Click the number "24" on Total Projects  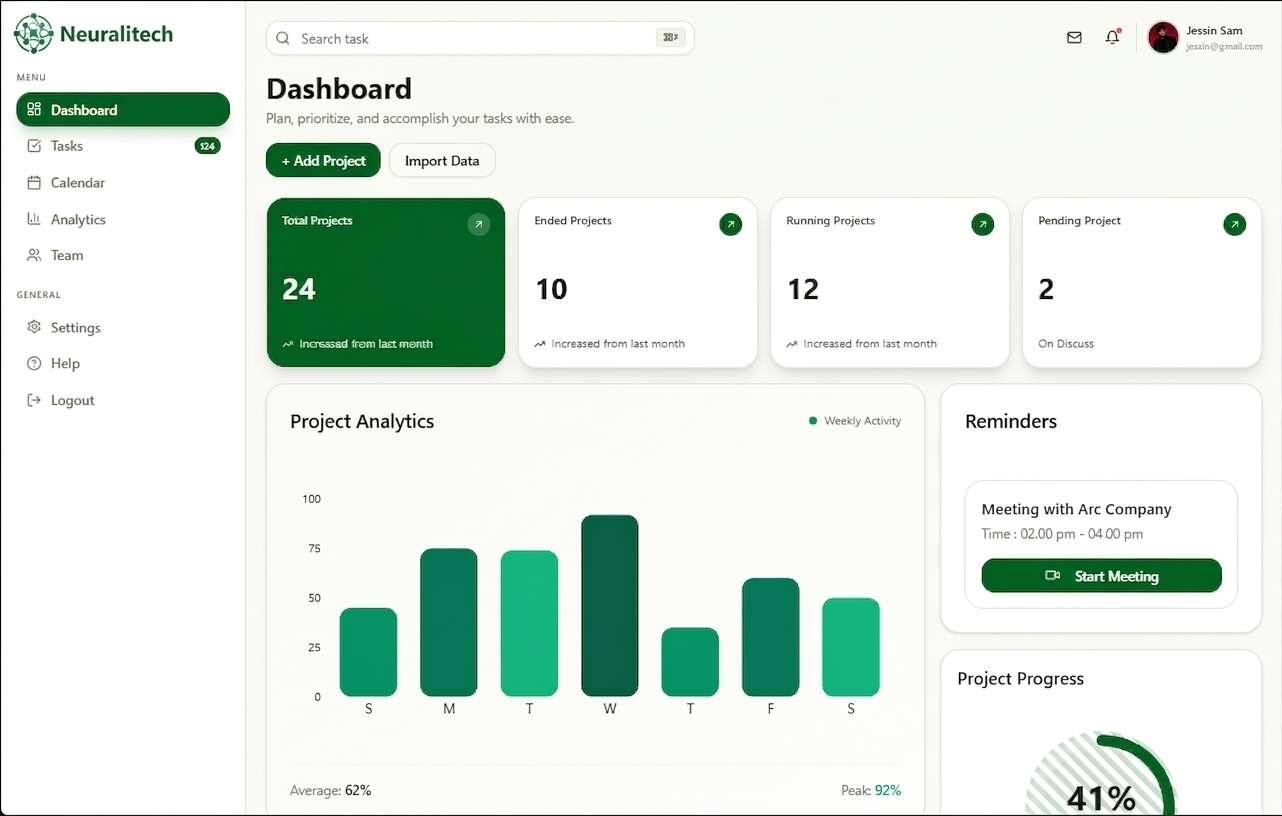point(299,290)
